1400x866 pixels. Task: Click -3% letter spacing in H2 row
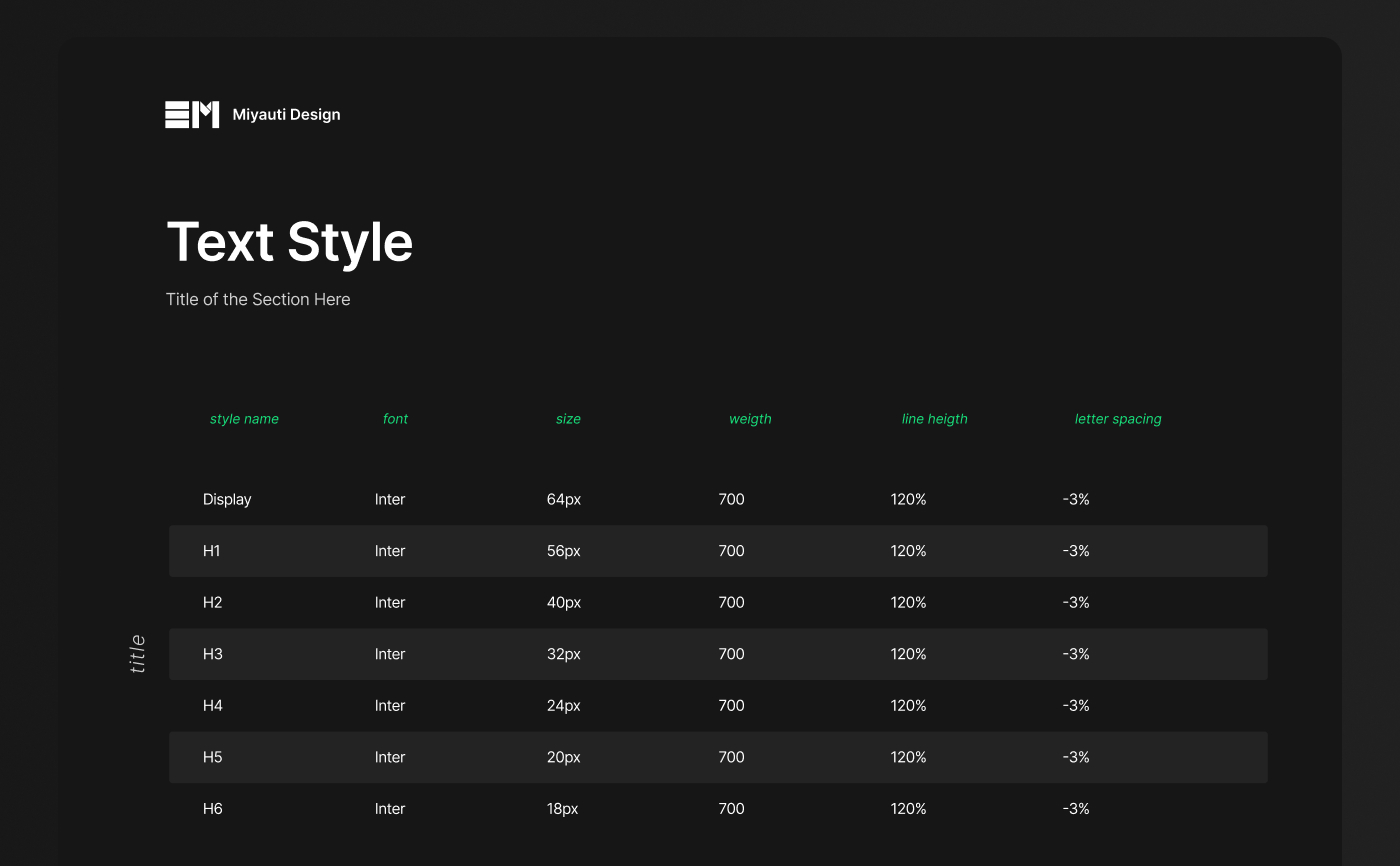(1076, 603)
